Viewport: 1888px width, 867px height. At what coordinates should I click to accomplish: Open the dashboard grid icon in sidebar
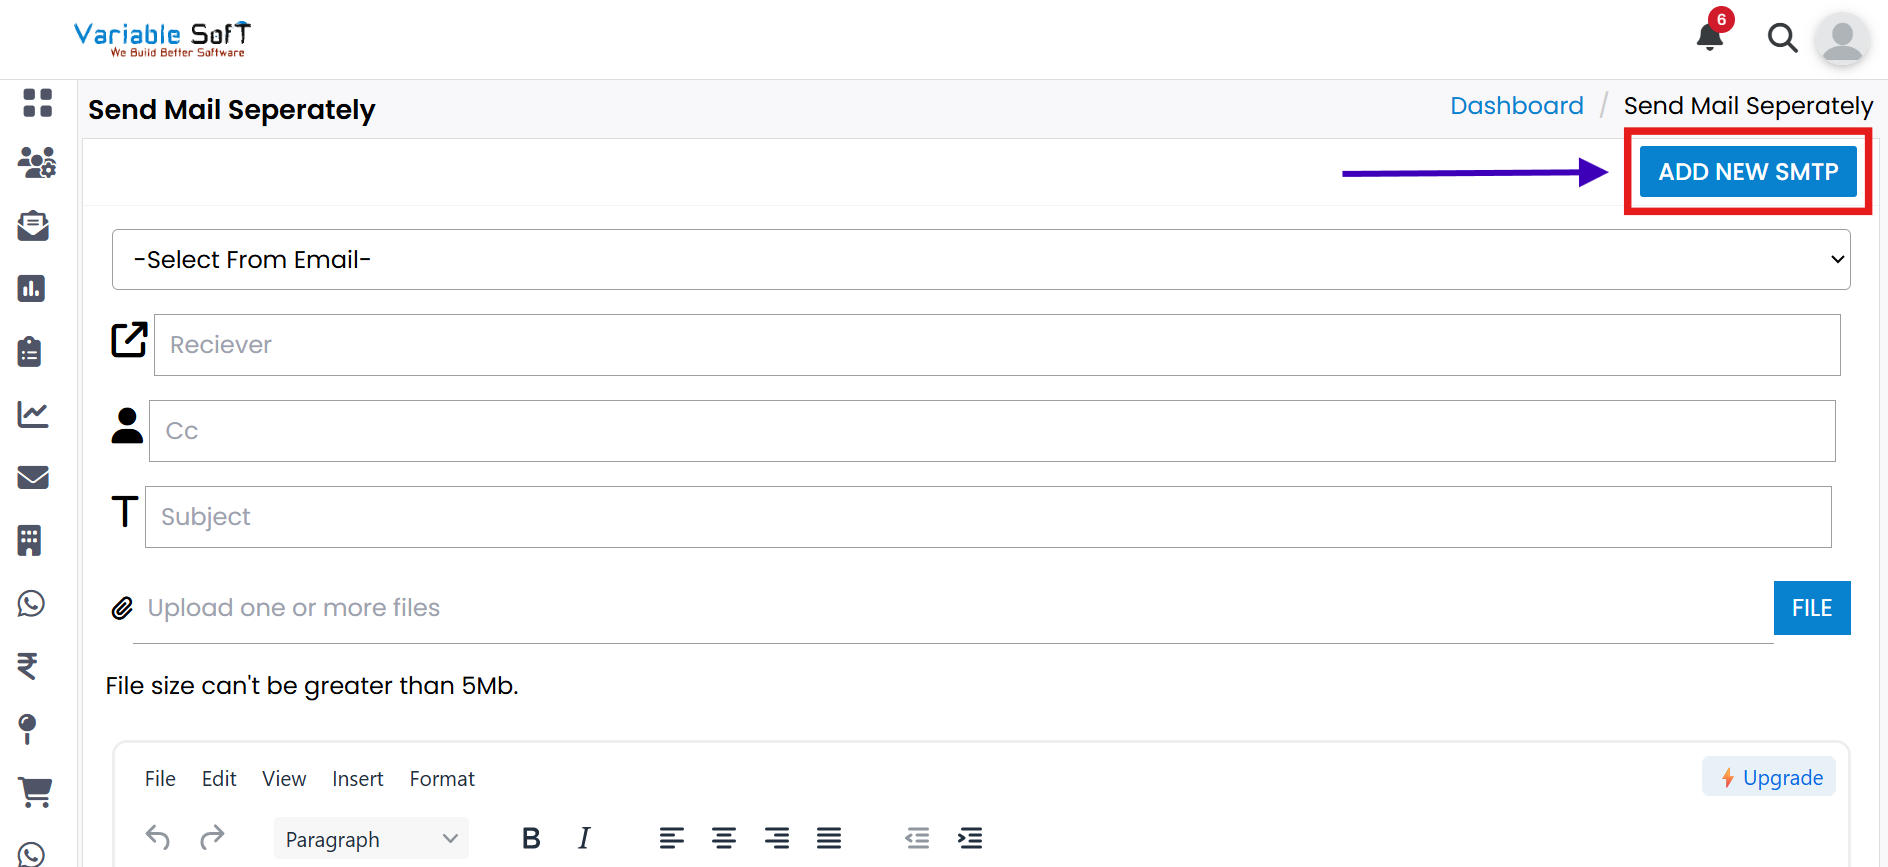point(37,102)
